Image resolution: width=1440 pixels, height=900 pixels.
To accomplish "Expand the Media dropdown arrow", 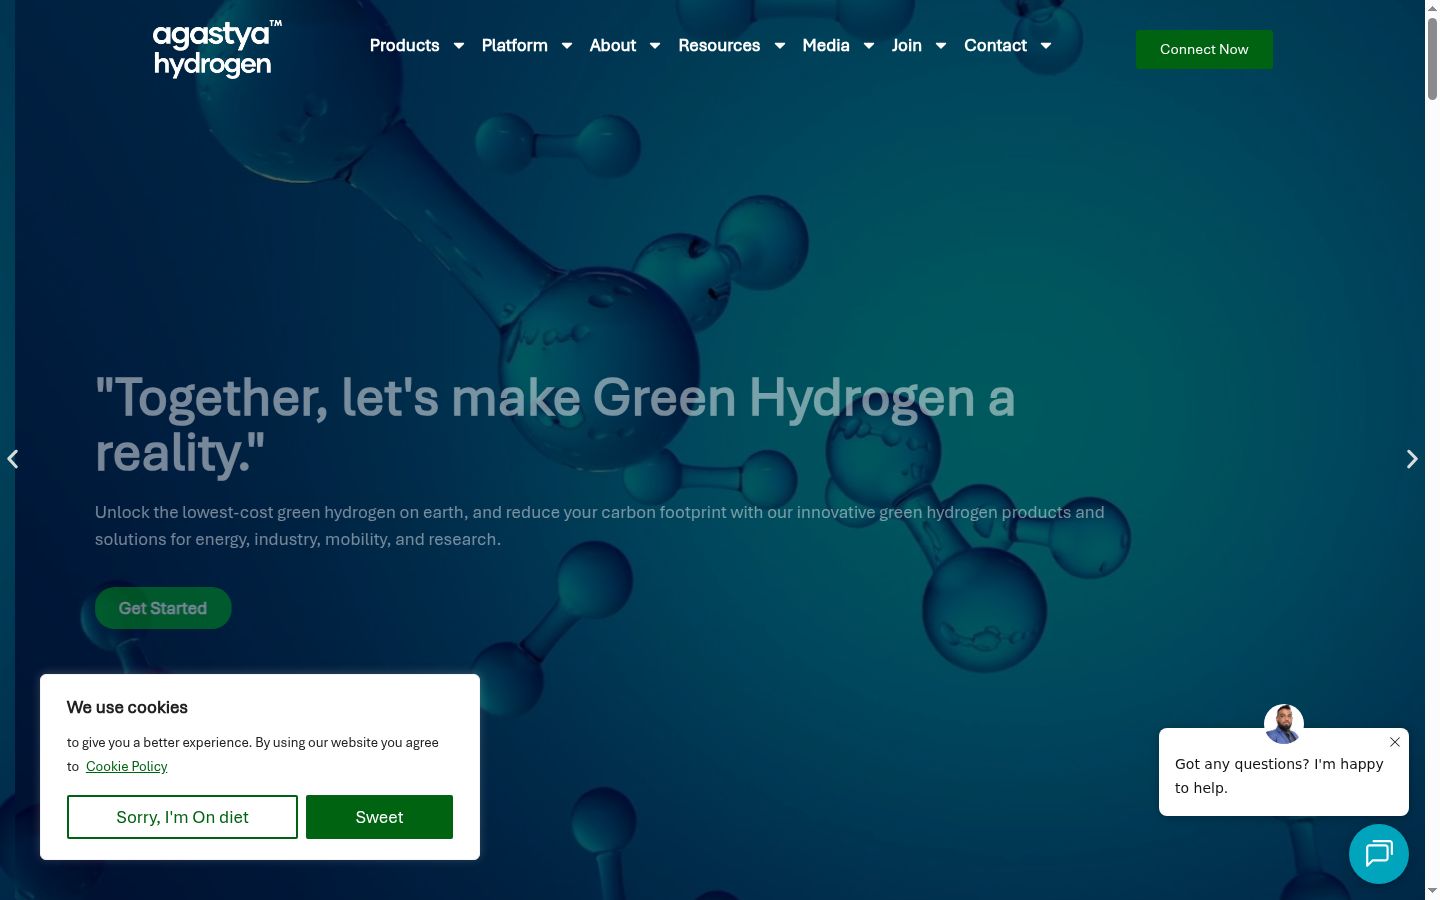I will pos(869,46).
